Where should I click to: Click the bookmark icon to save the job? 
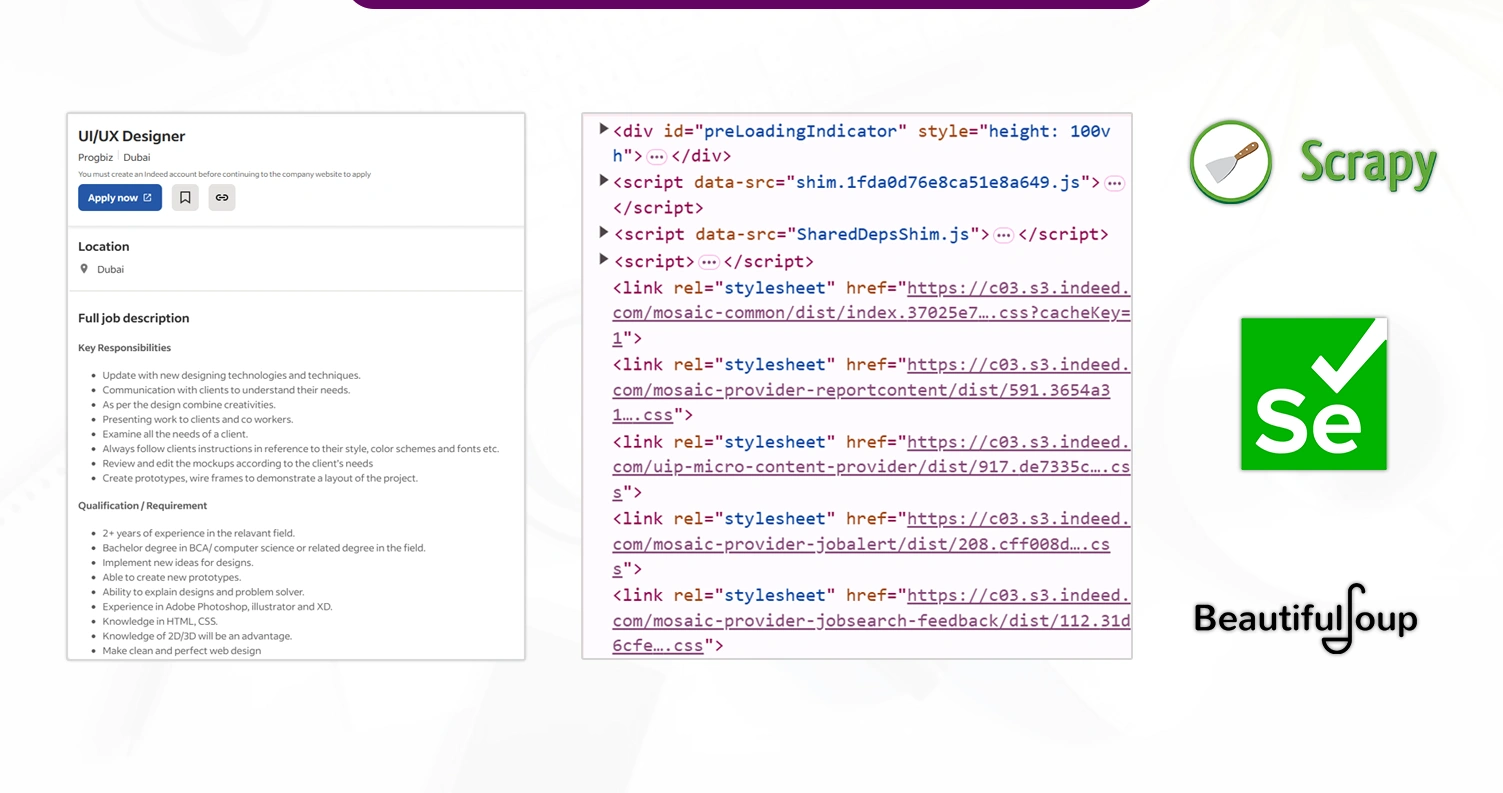(185, 197)
